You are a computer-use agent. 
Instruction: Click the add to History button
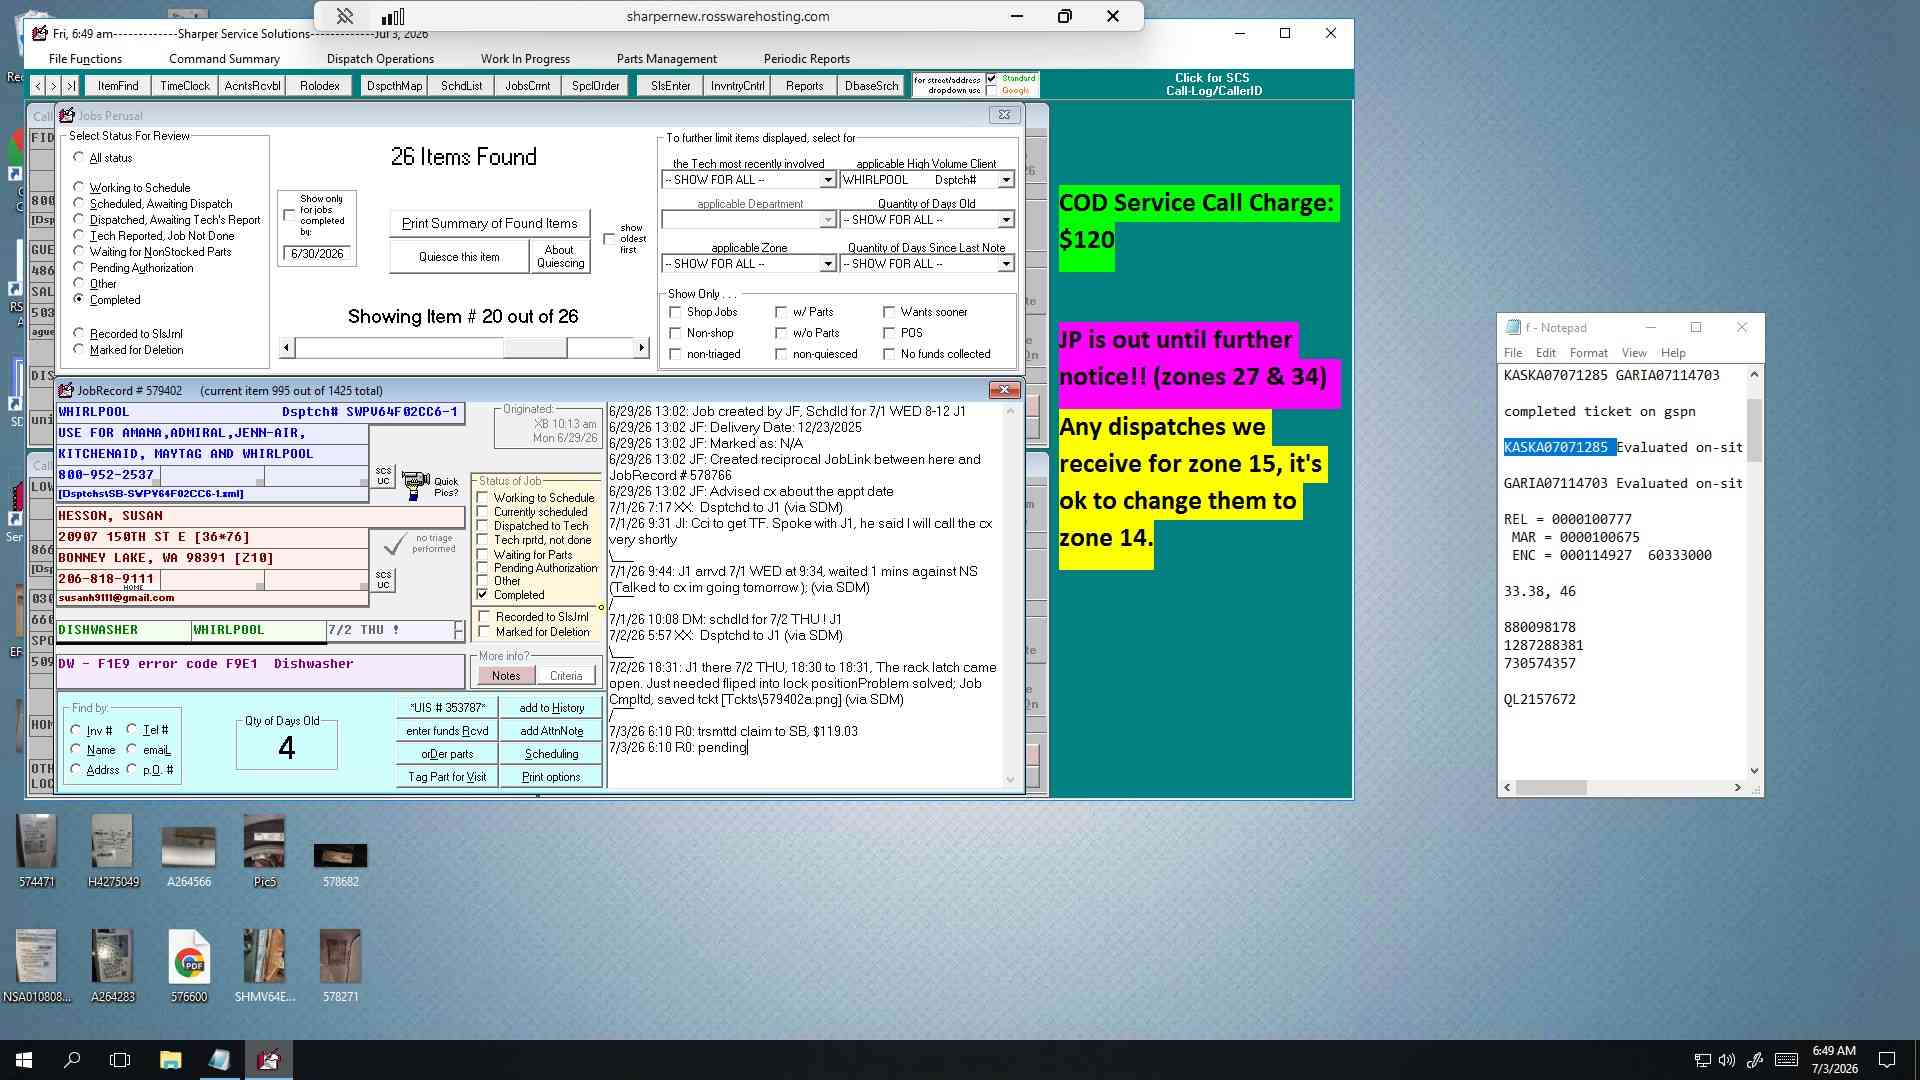coord(551,707)
